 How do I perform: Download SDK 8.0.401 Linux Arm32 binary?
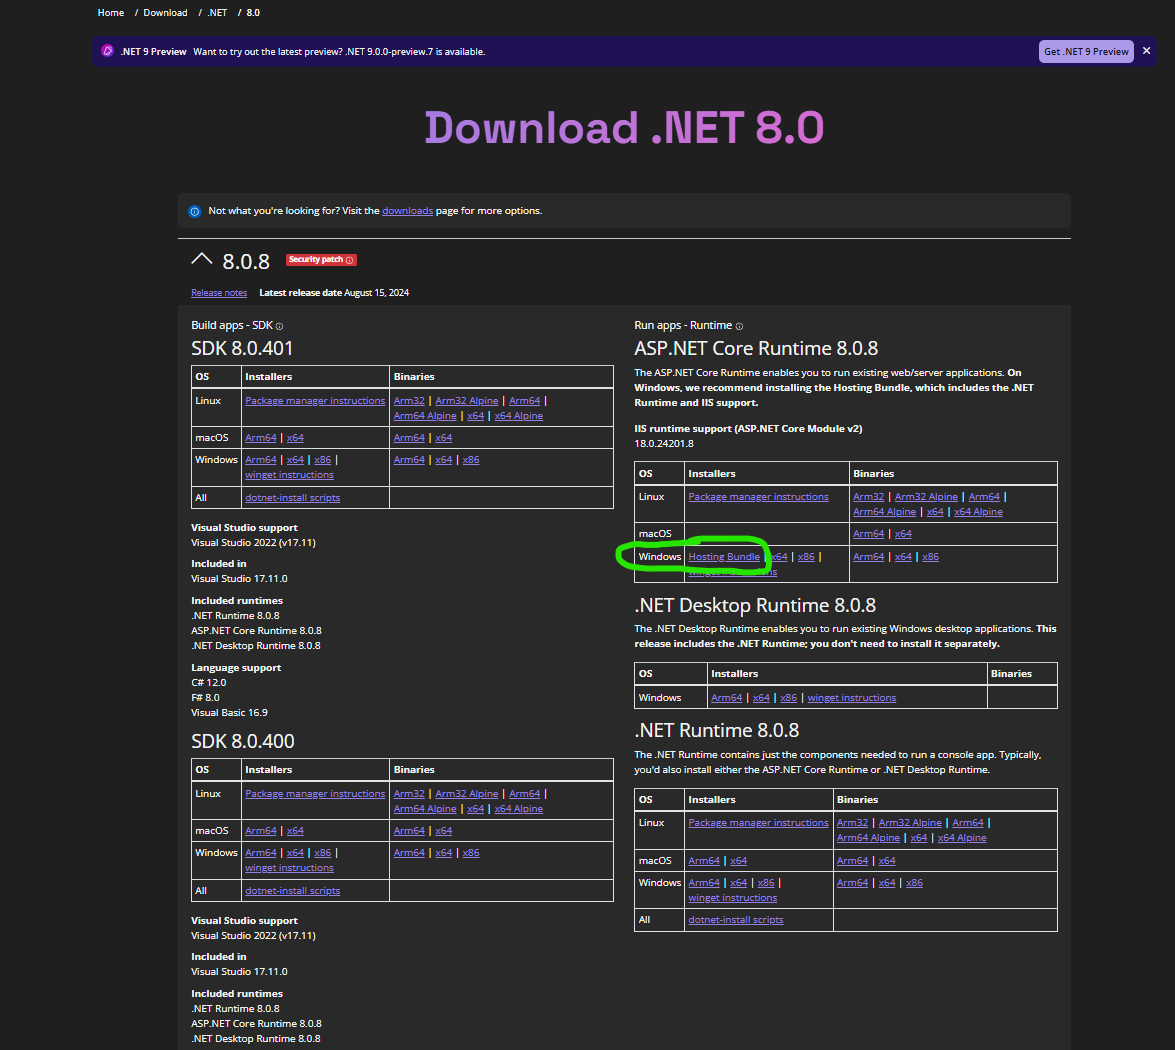click(409, 401)
